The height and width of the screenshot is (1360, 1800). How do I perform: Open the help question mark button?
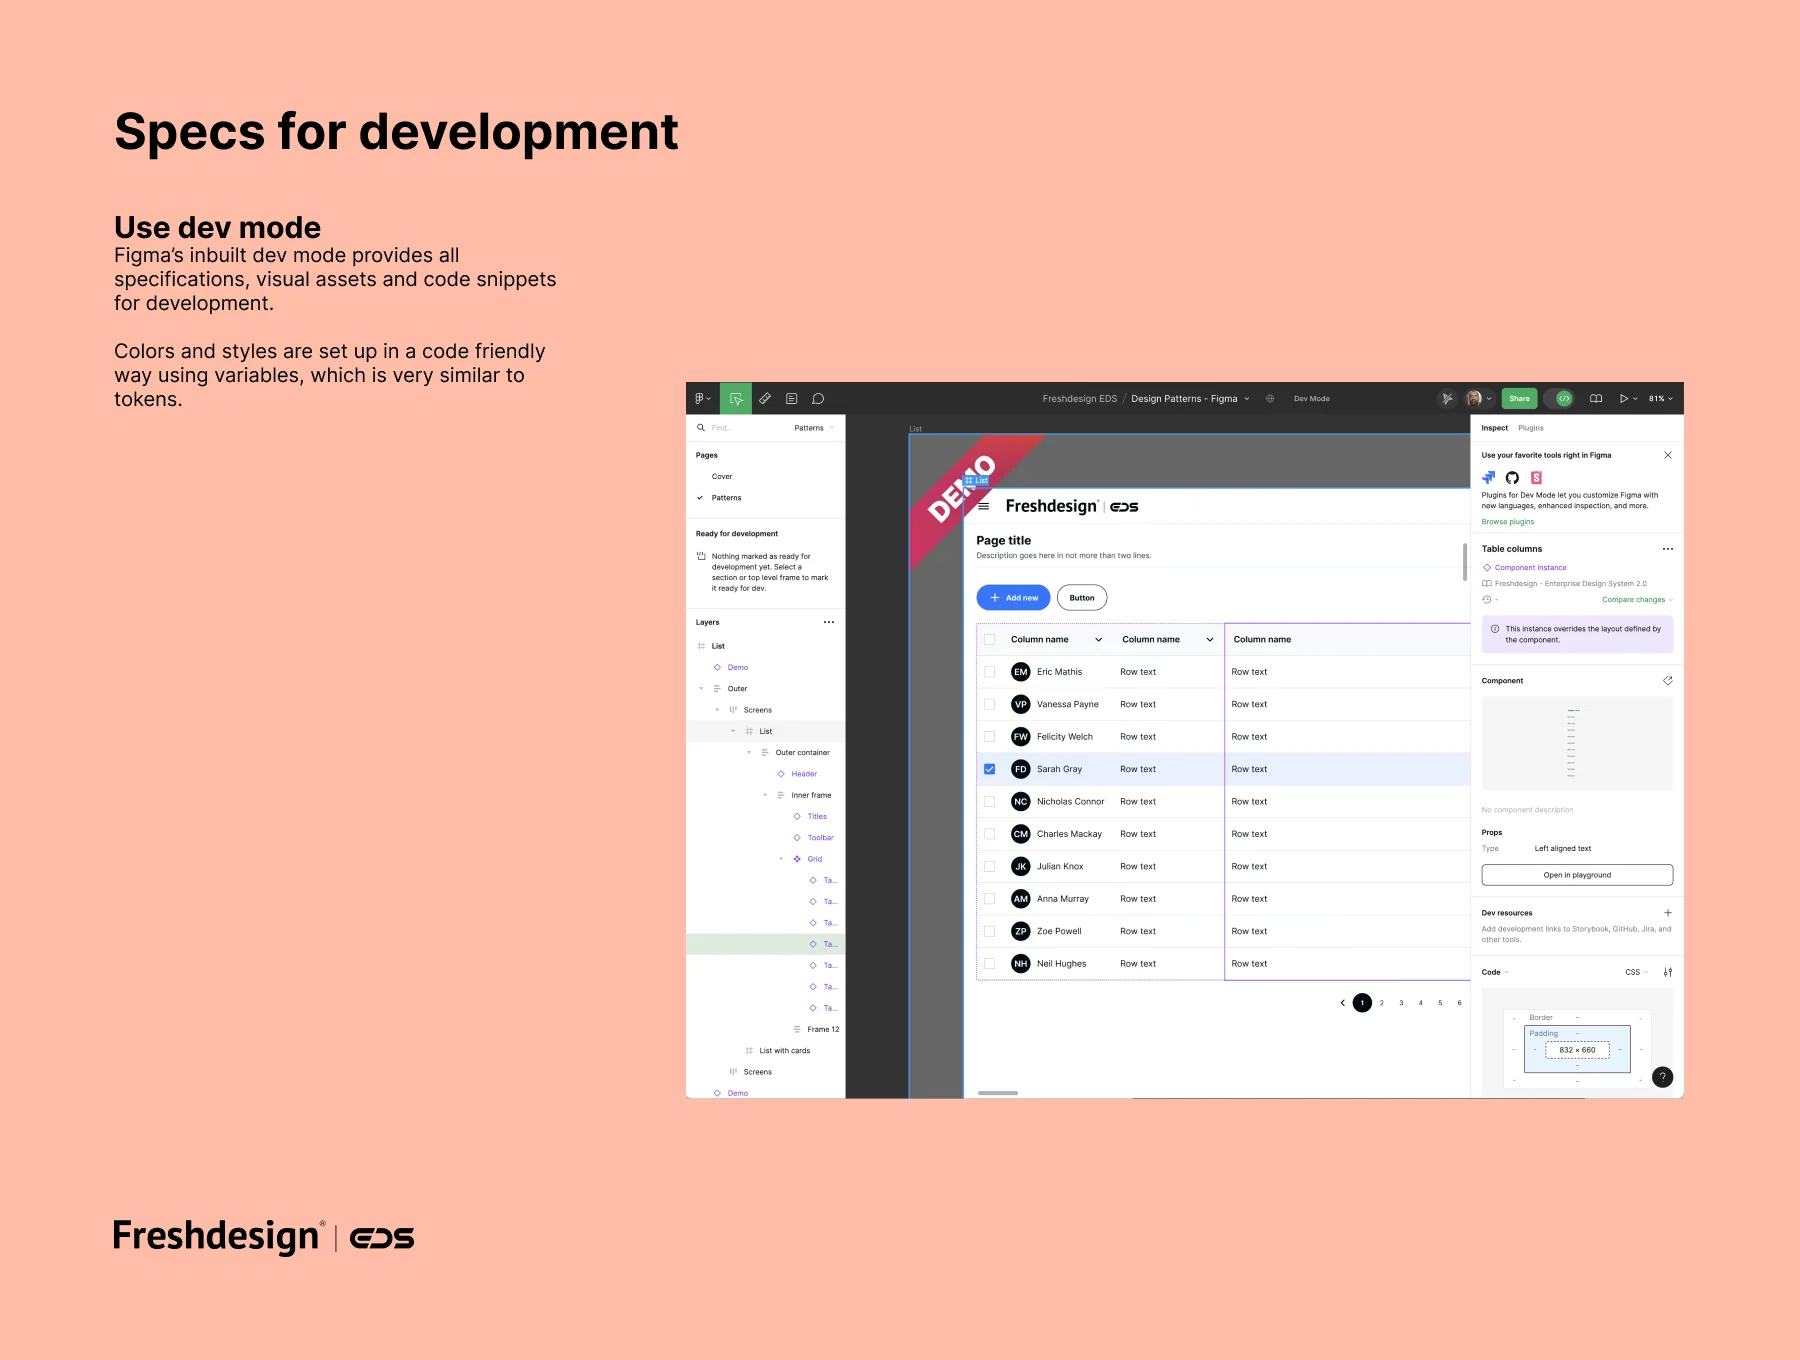pos(1662,1077)
